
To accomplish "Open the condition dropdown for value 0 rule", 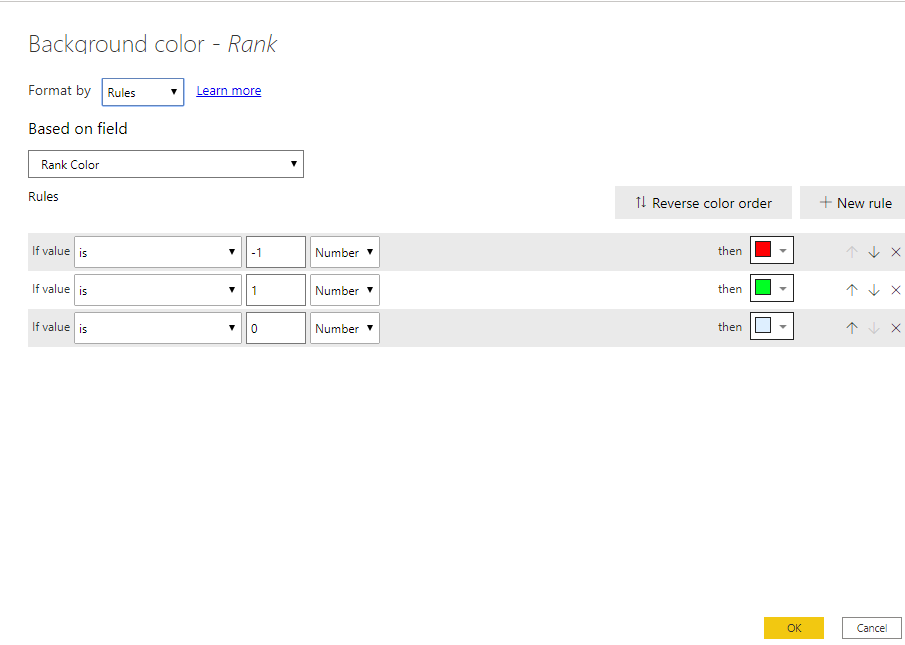I will (x=158, y=328).
